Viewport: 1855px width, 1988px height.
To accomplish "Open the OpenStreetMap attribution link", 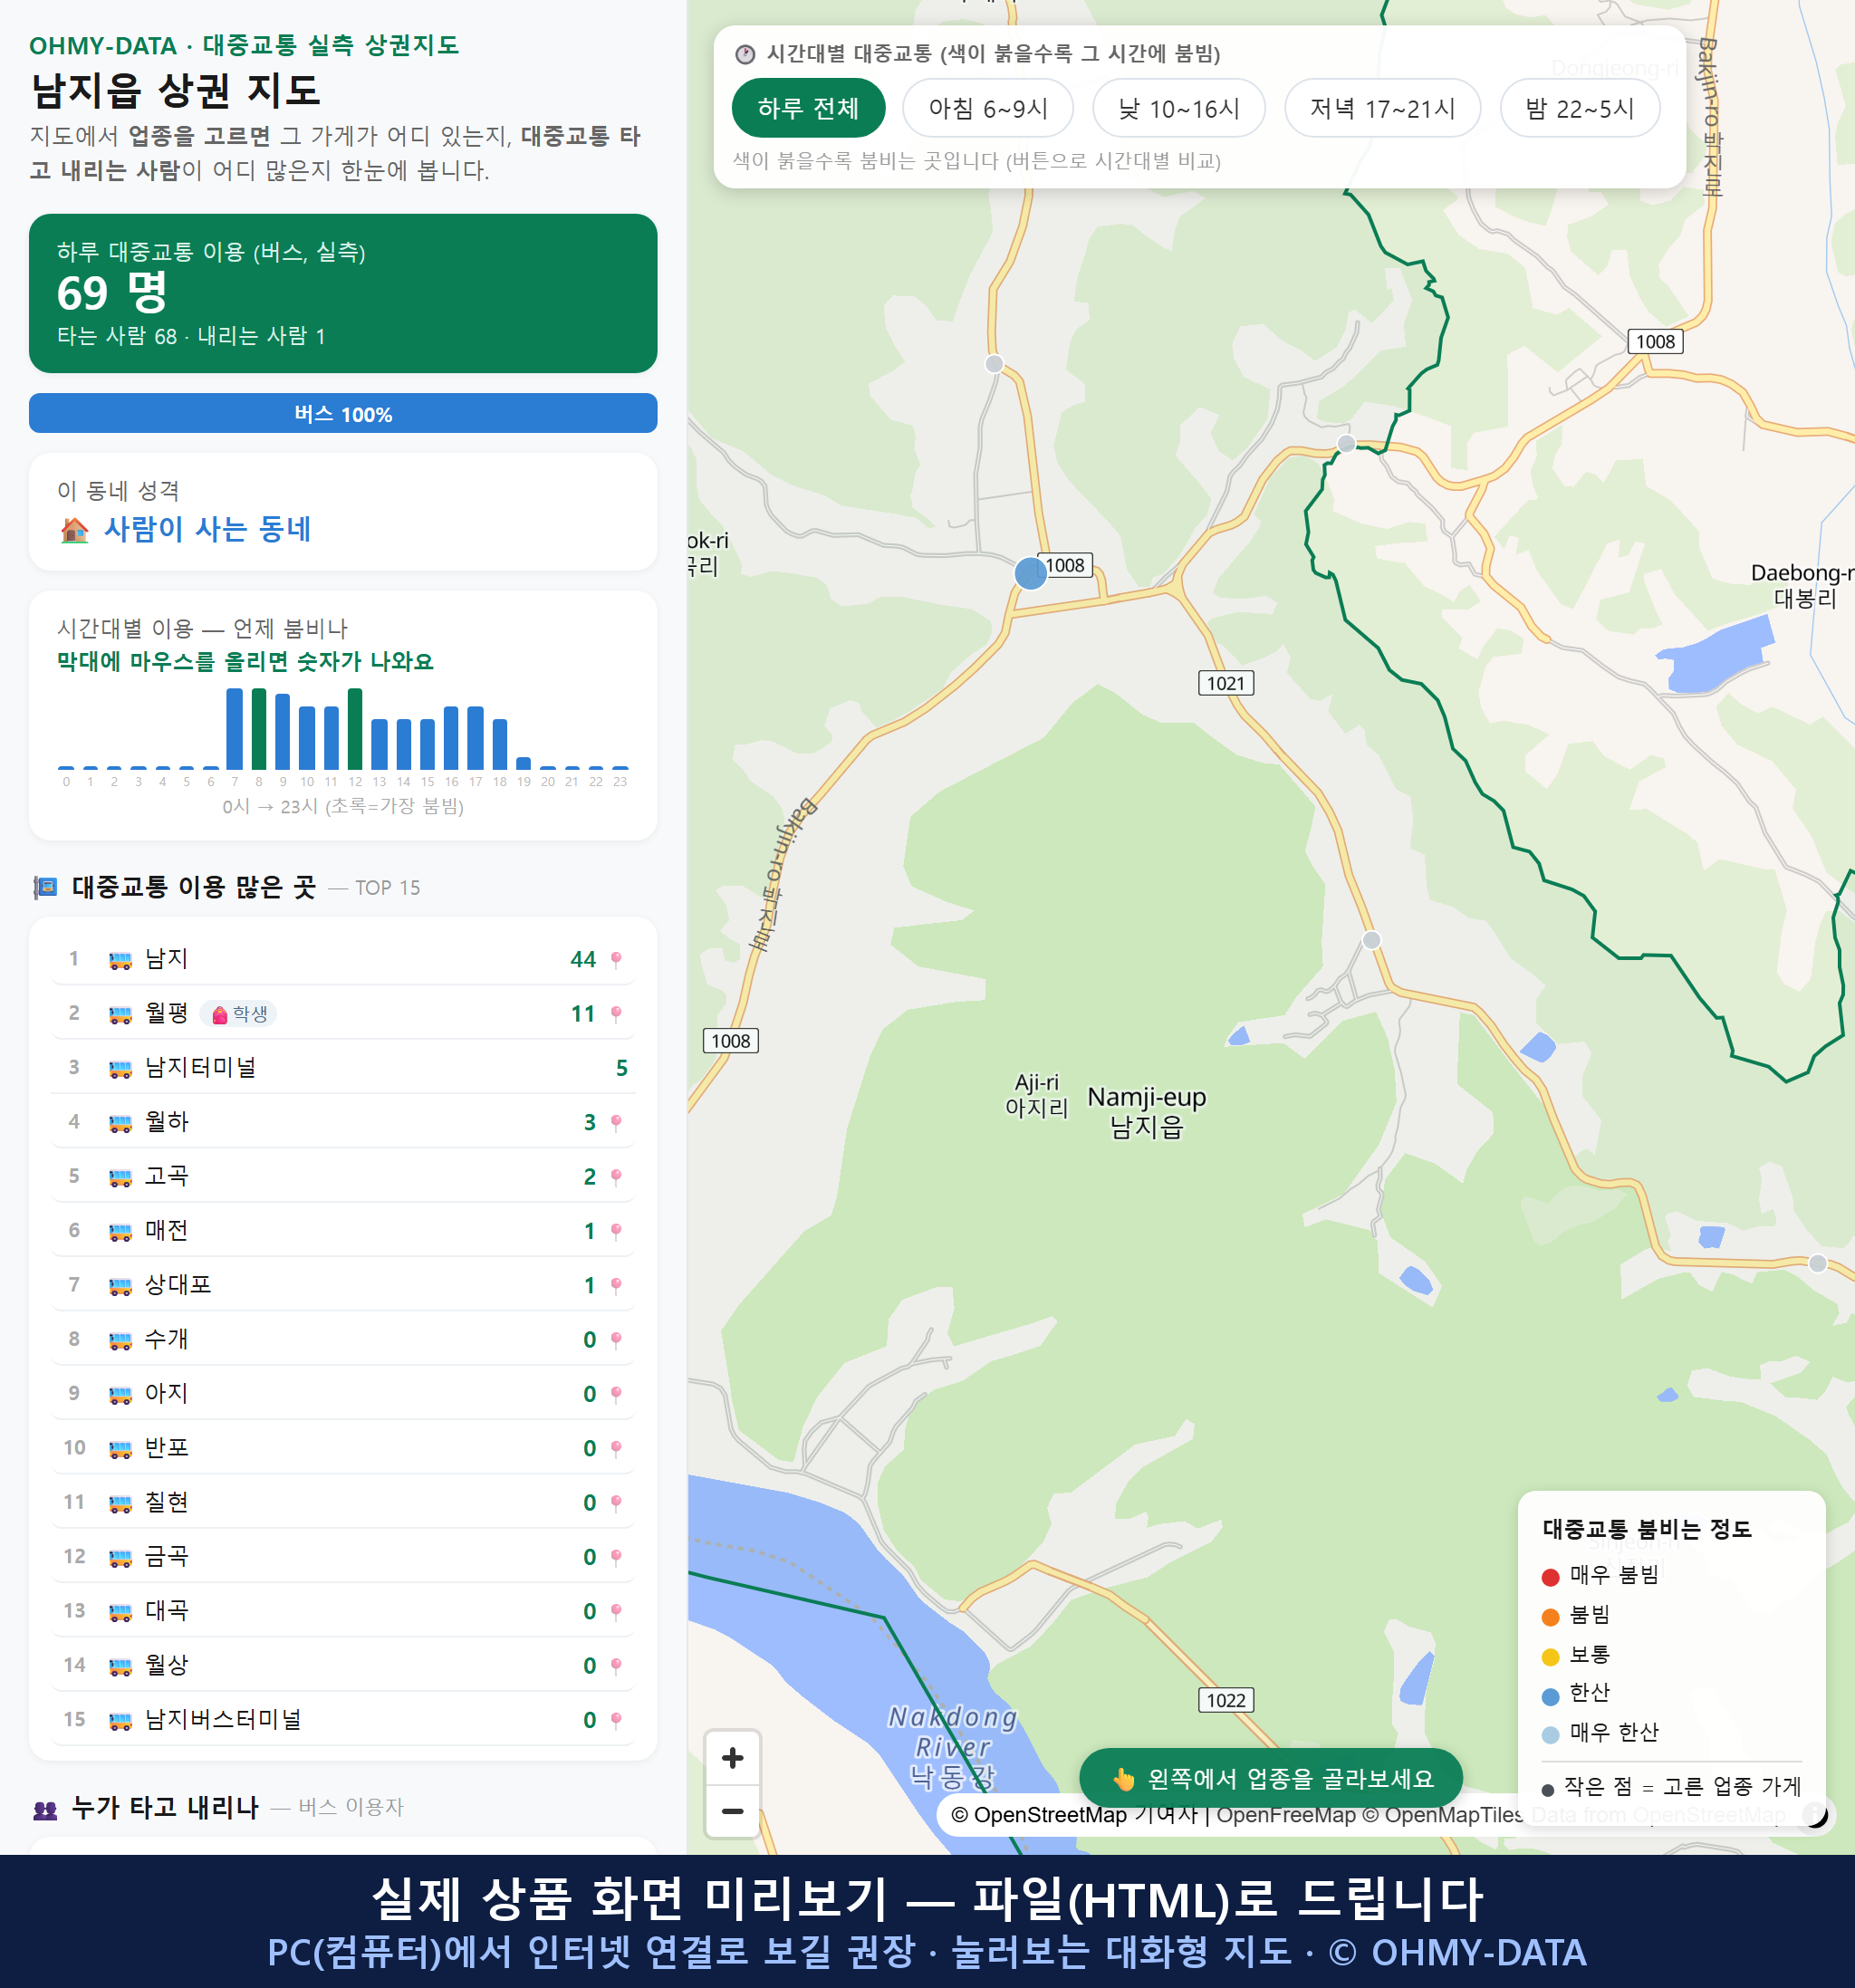I will tap(1039, 1814).
